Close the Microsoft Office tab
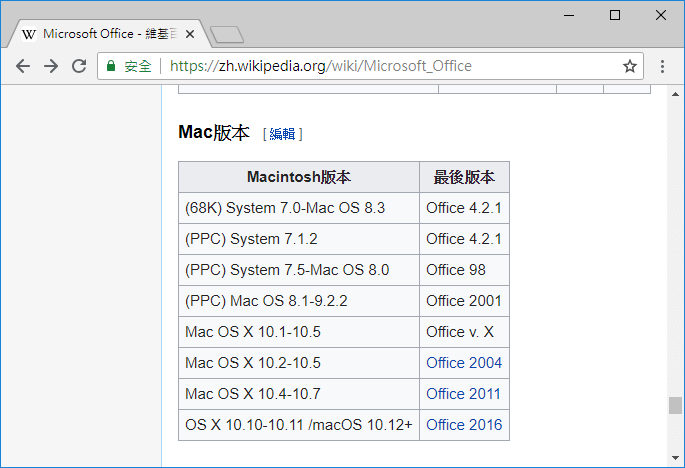The height and width of the screenshot is (468, 685). (190, 34)
